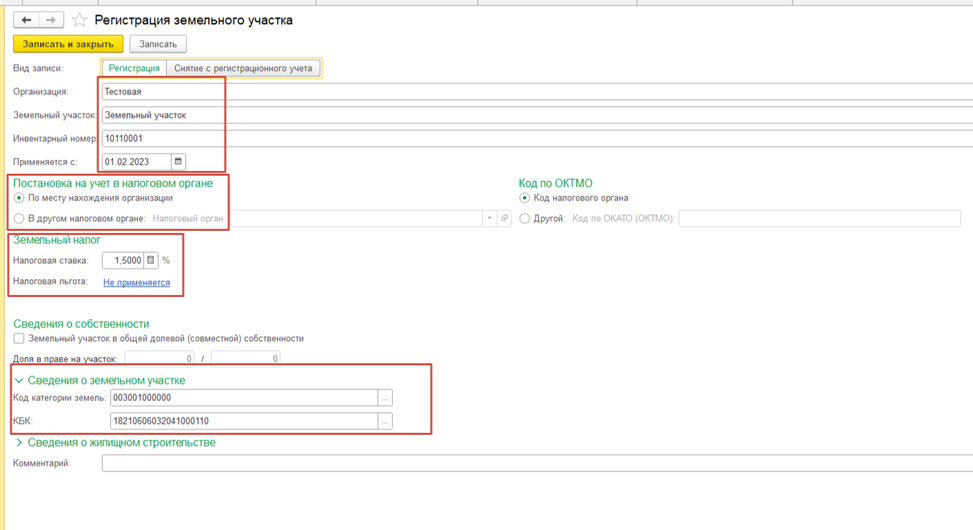Viewport: 973px width, 530px height.
Task: Click КБК field 18210606032041000110
Action: [244, 421]
